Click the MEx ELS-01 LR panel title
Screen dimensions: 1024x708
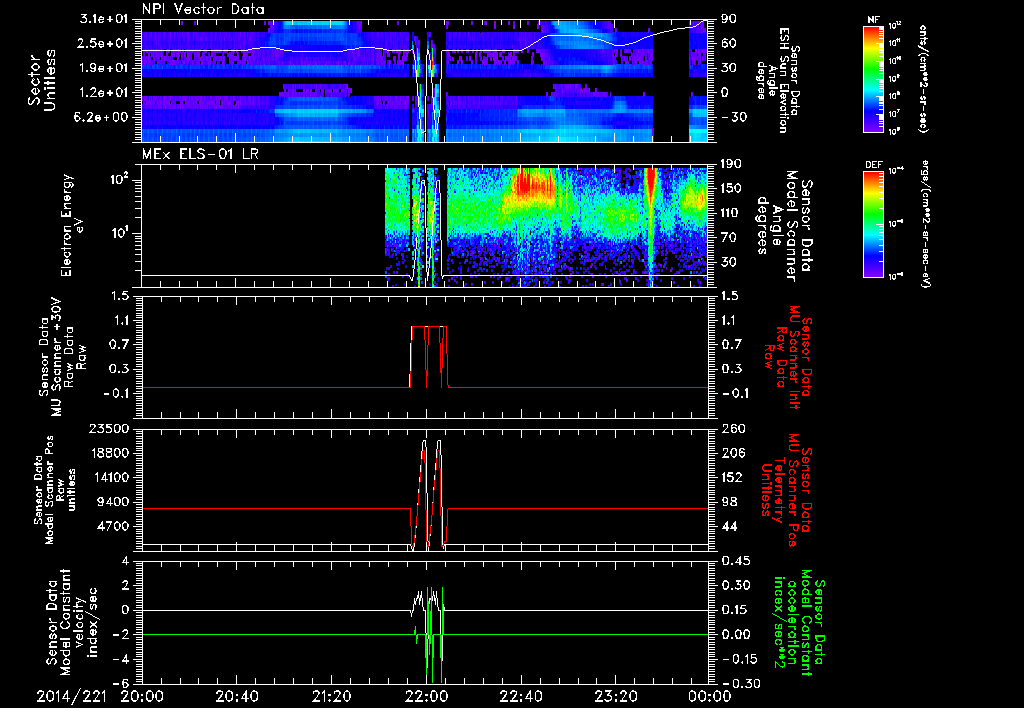[x=202, y=155]
